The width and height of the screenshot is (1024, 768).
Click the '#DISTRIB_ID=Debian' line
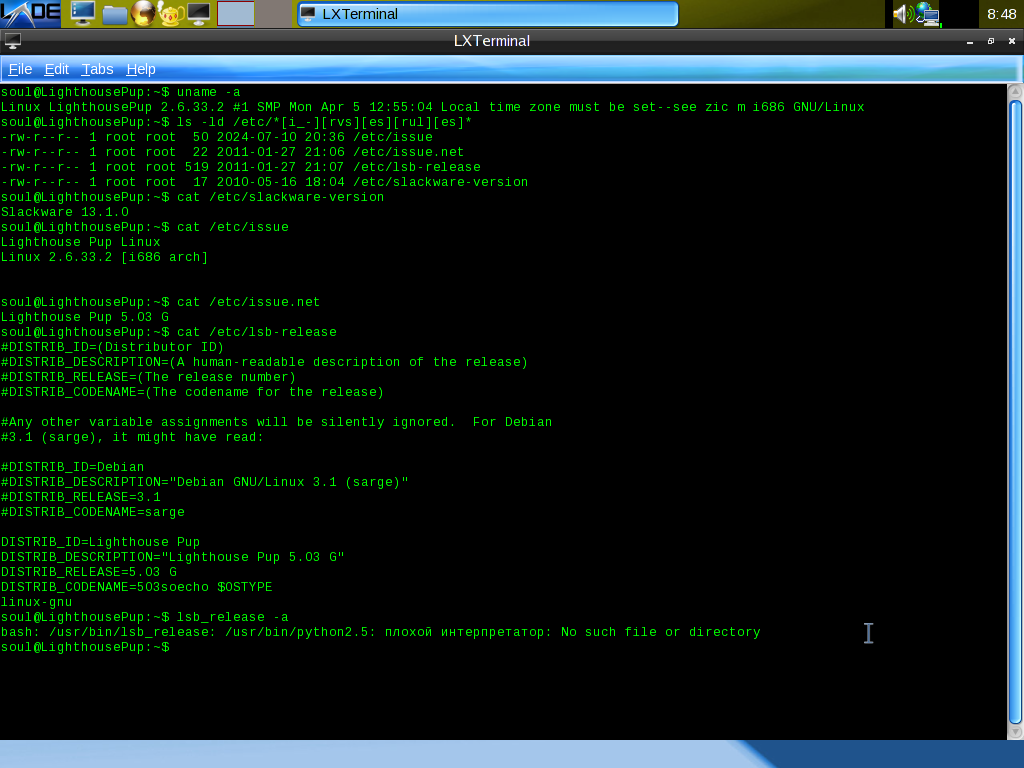point(72,468)
